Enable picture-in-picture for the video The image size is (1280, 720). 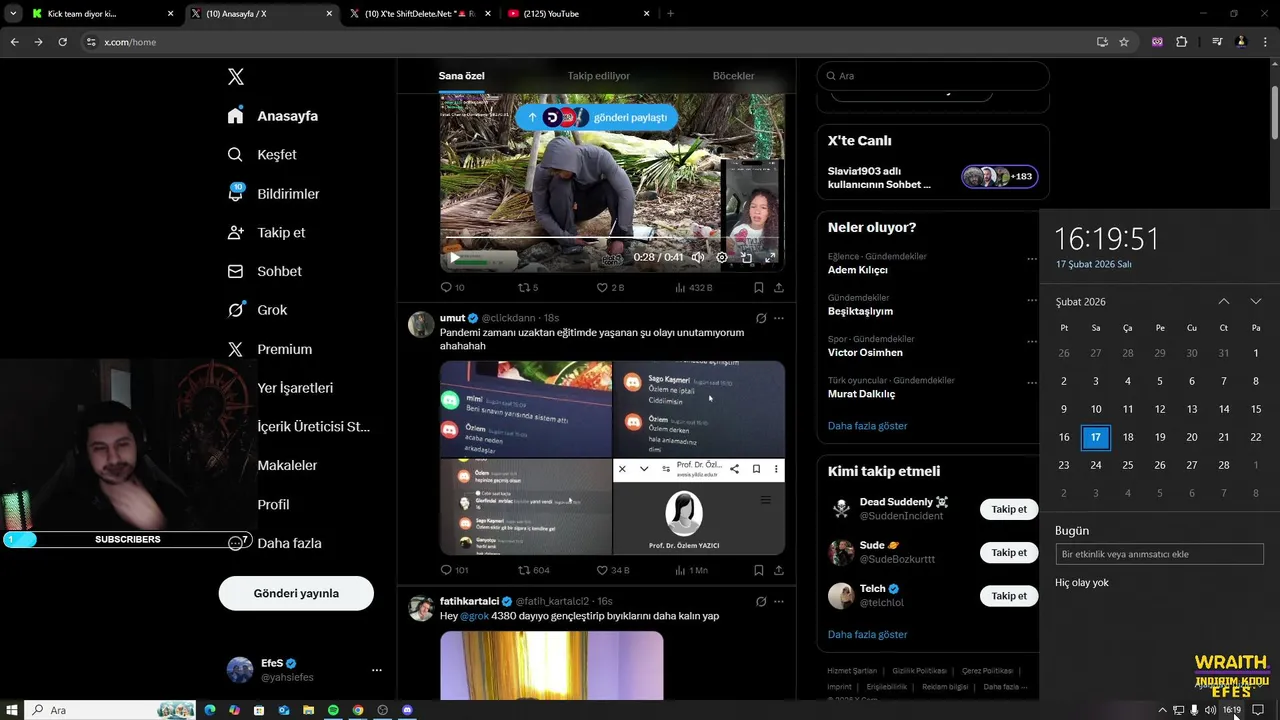(x=746, y=257)
